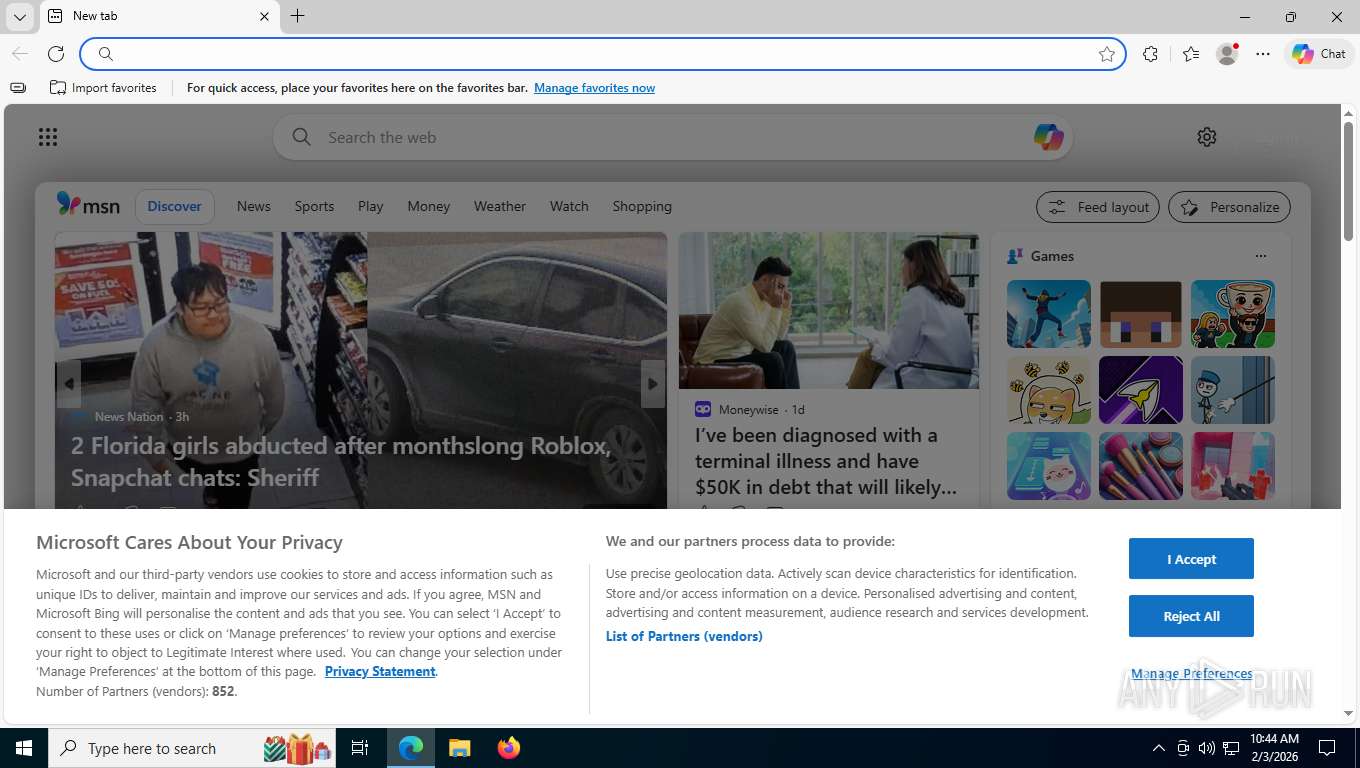Open File Explorer from the taskbar
Viewport: 1360px width, 768px height.
pyautogui.click(x=459, y=748)
